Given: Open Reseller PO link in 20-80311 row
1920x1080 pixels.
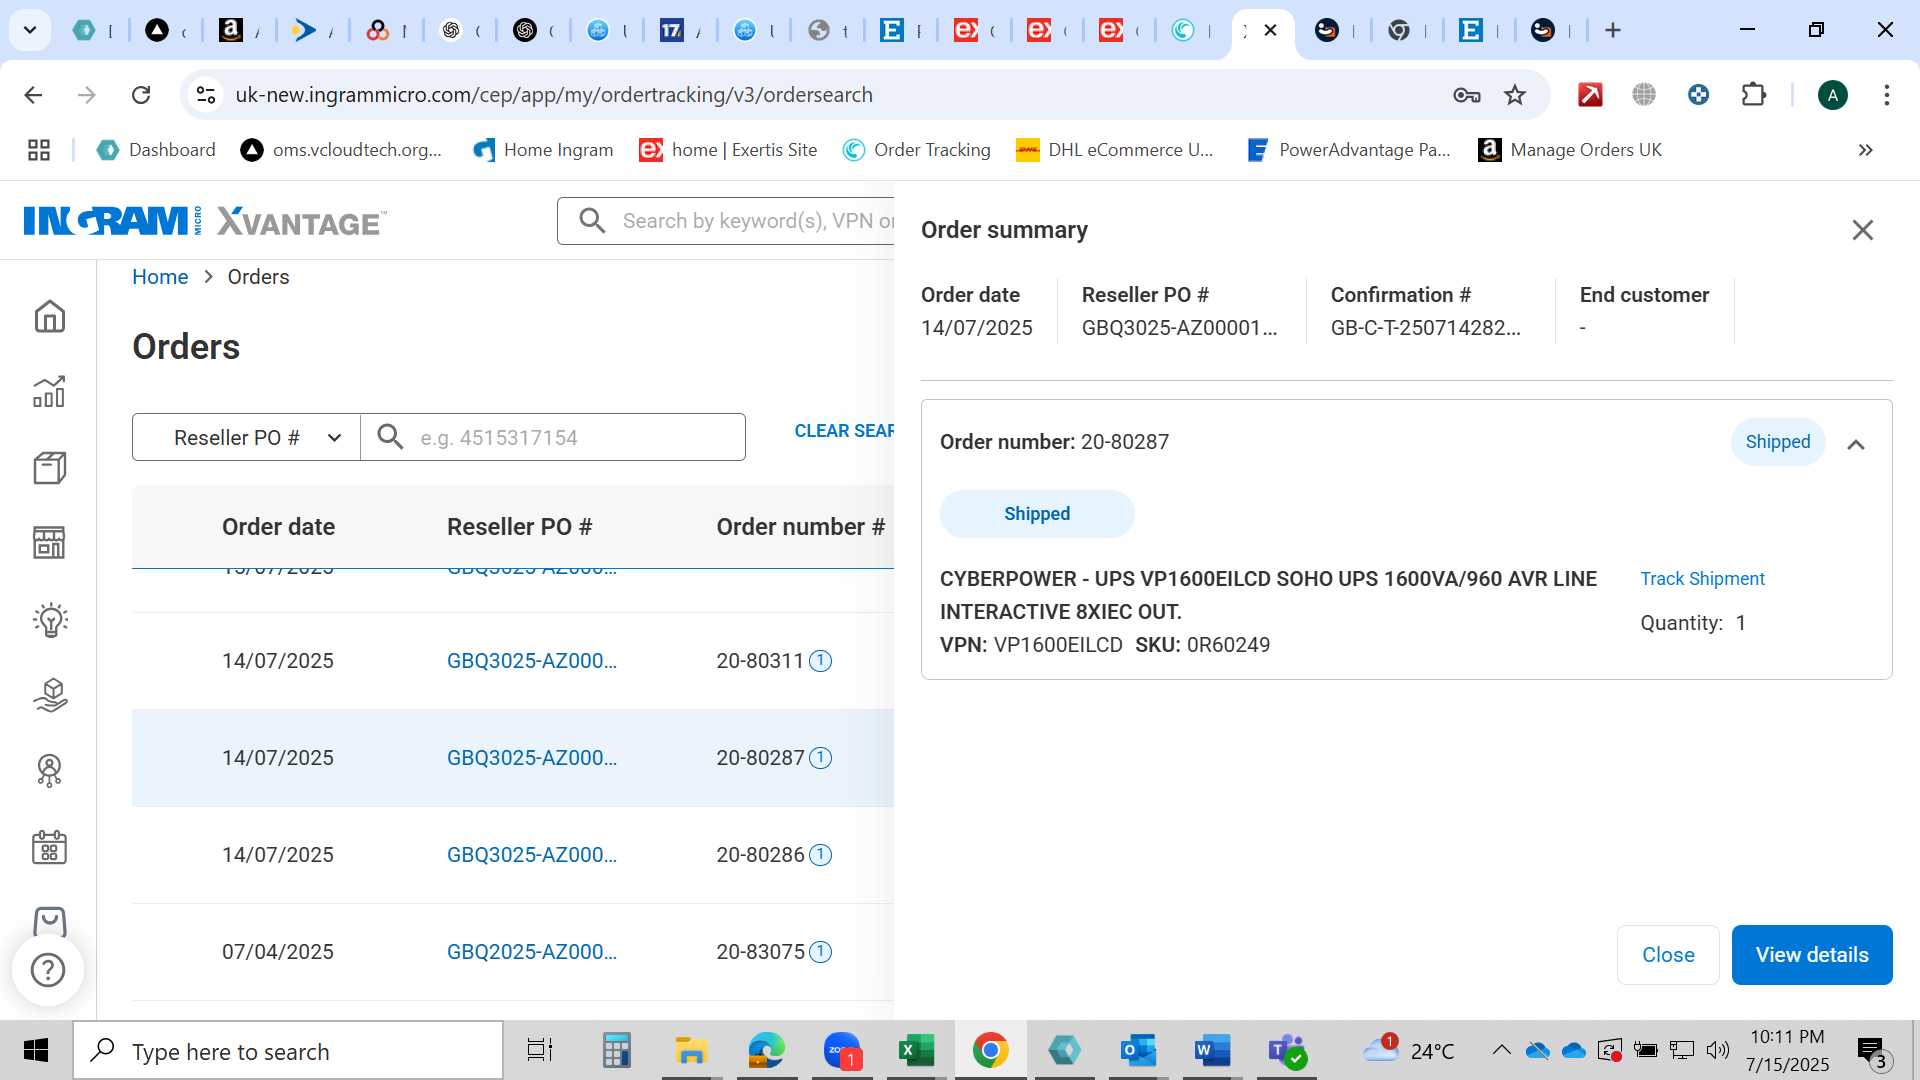Looking at the screenshot, I should [532, 661].
